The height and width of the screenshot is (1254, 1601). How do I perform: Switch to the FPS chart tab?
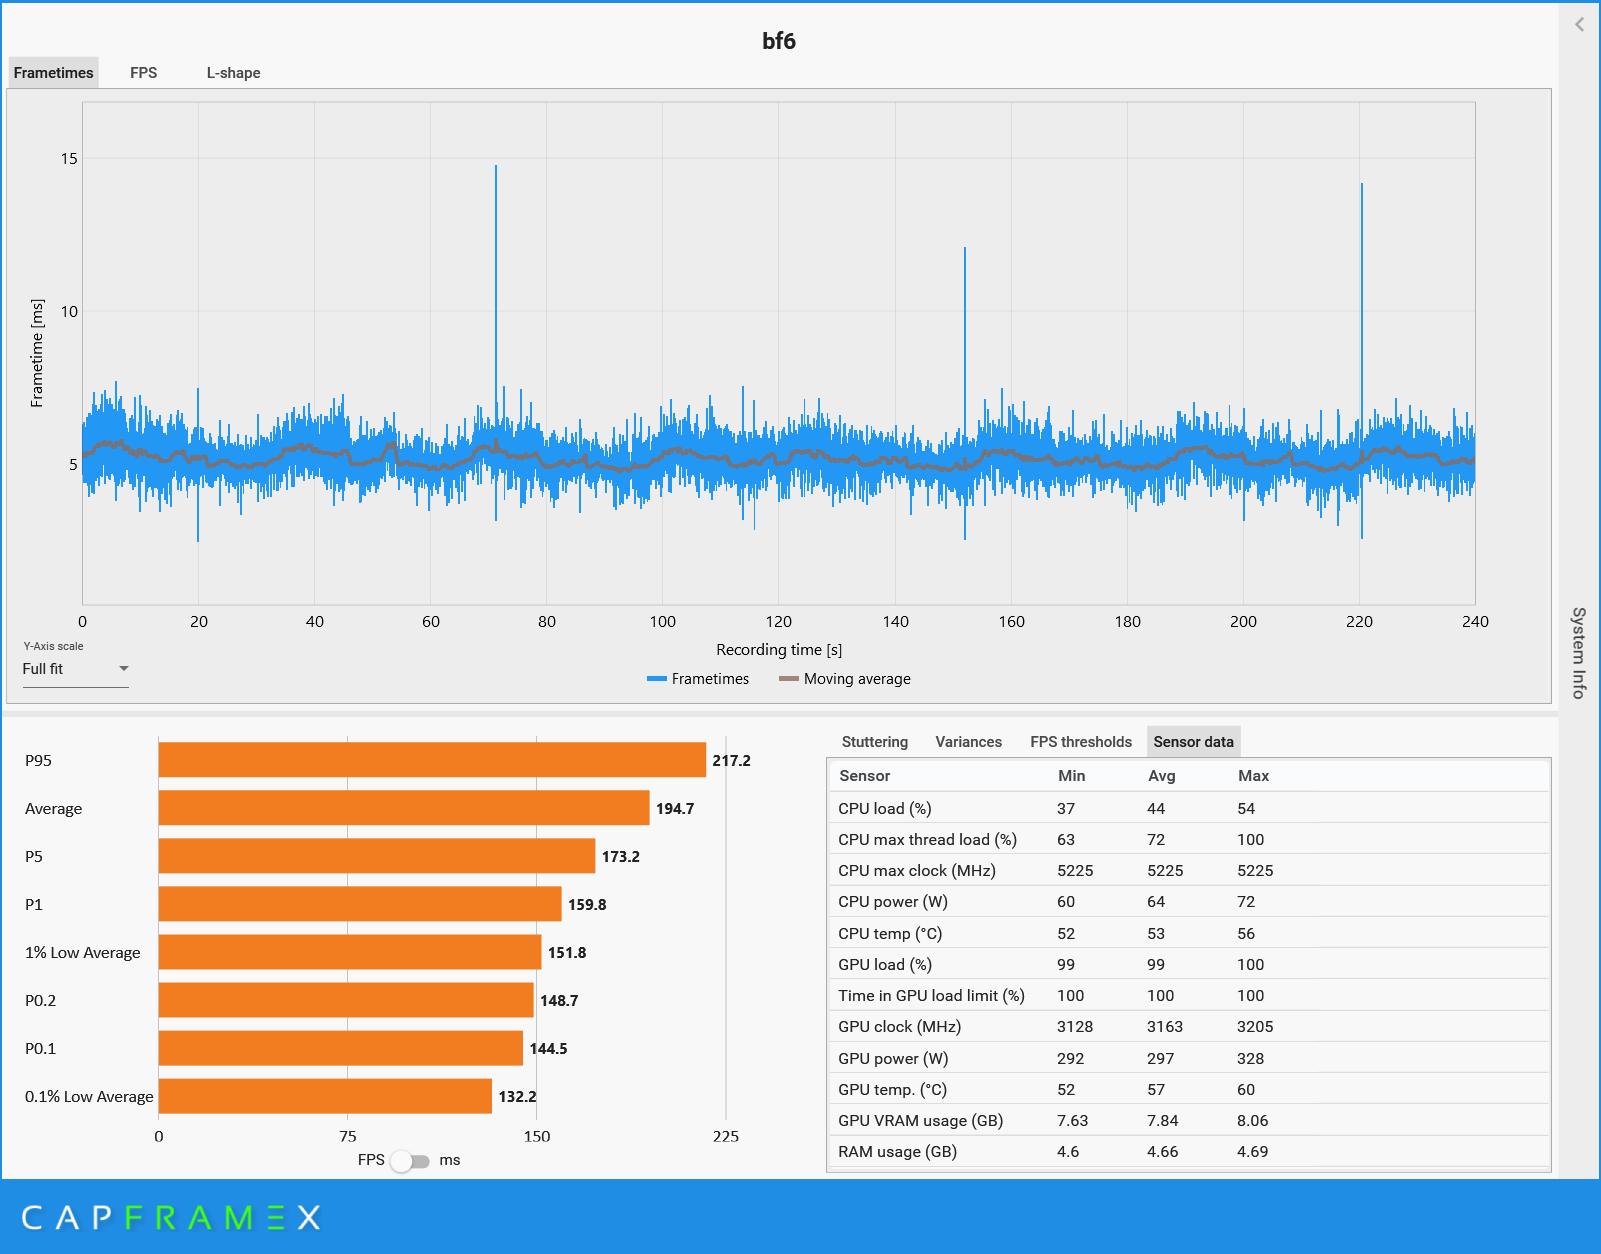[143, 73]
